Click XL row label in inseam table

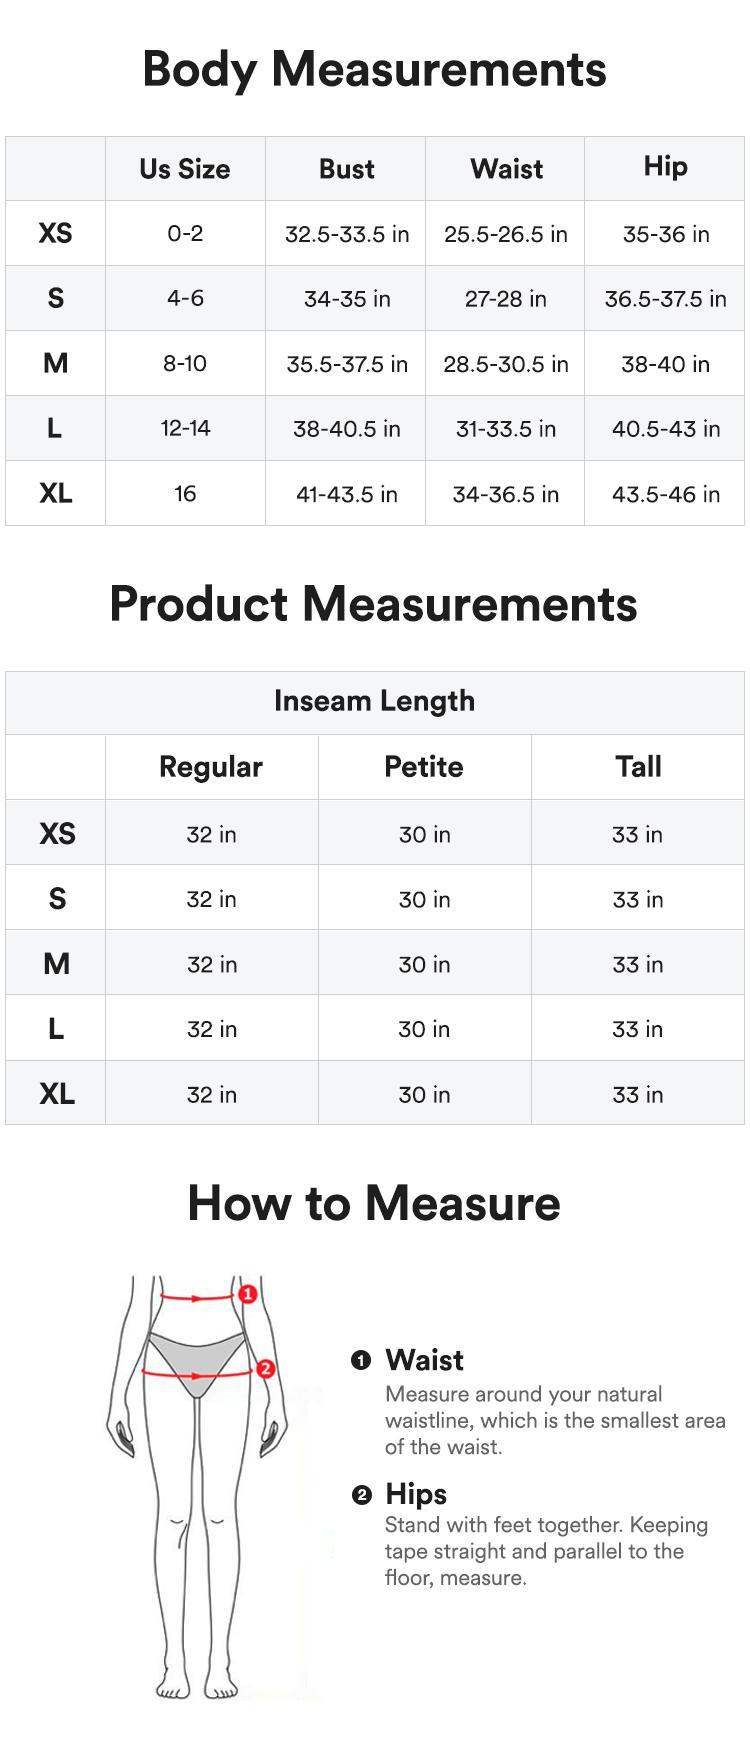56,1094
